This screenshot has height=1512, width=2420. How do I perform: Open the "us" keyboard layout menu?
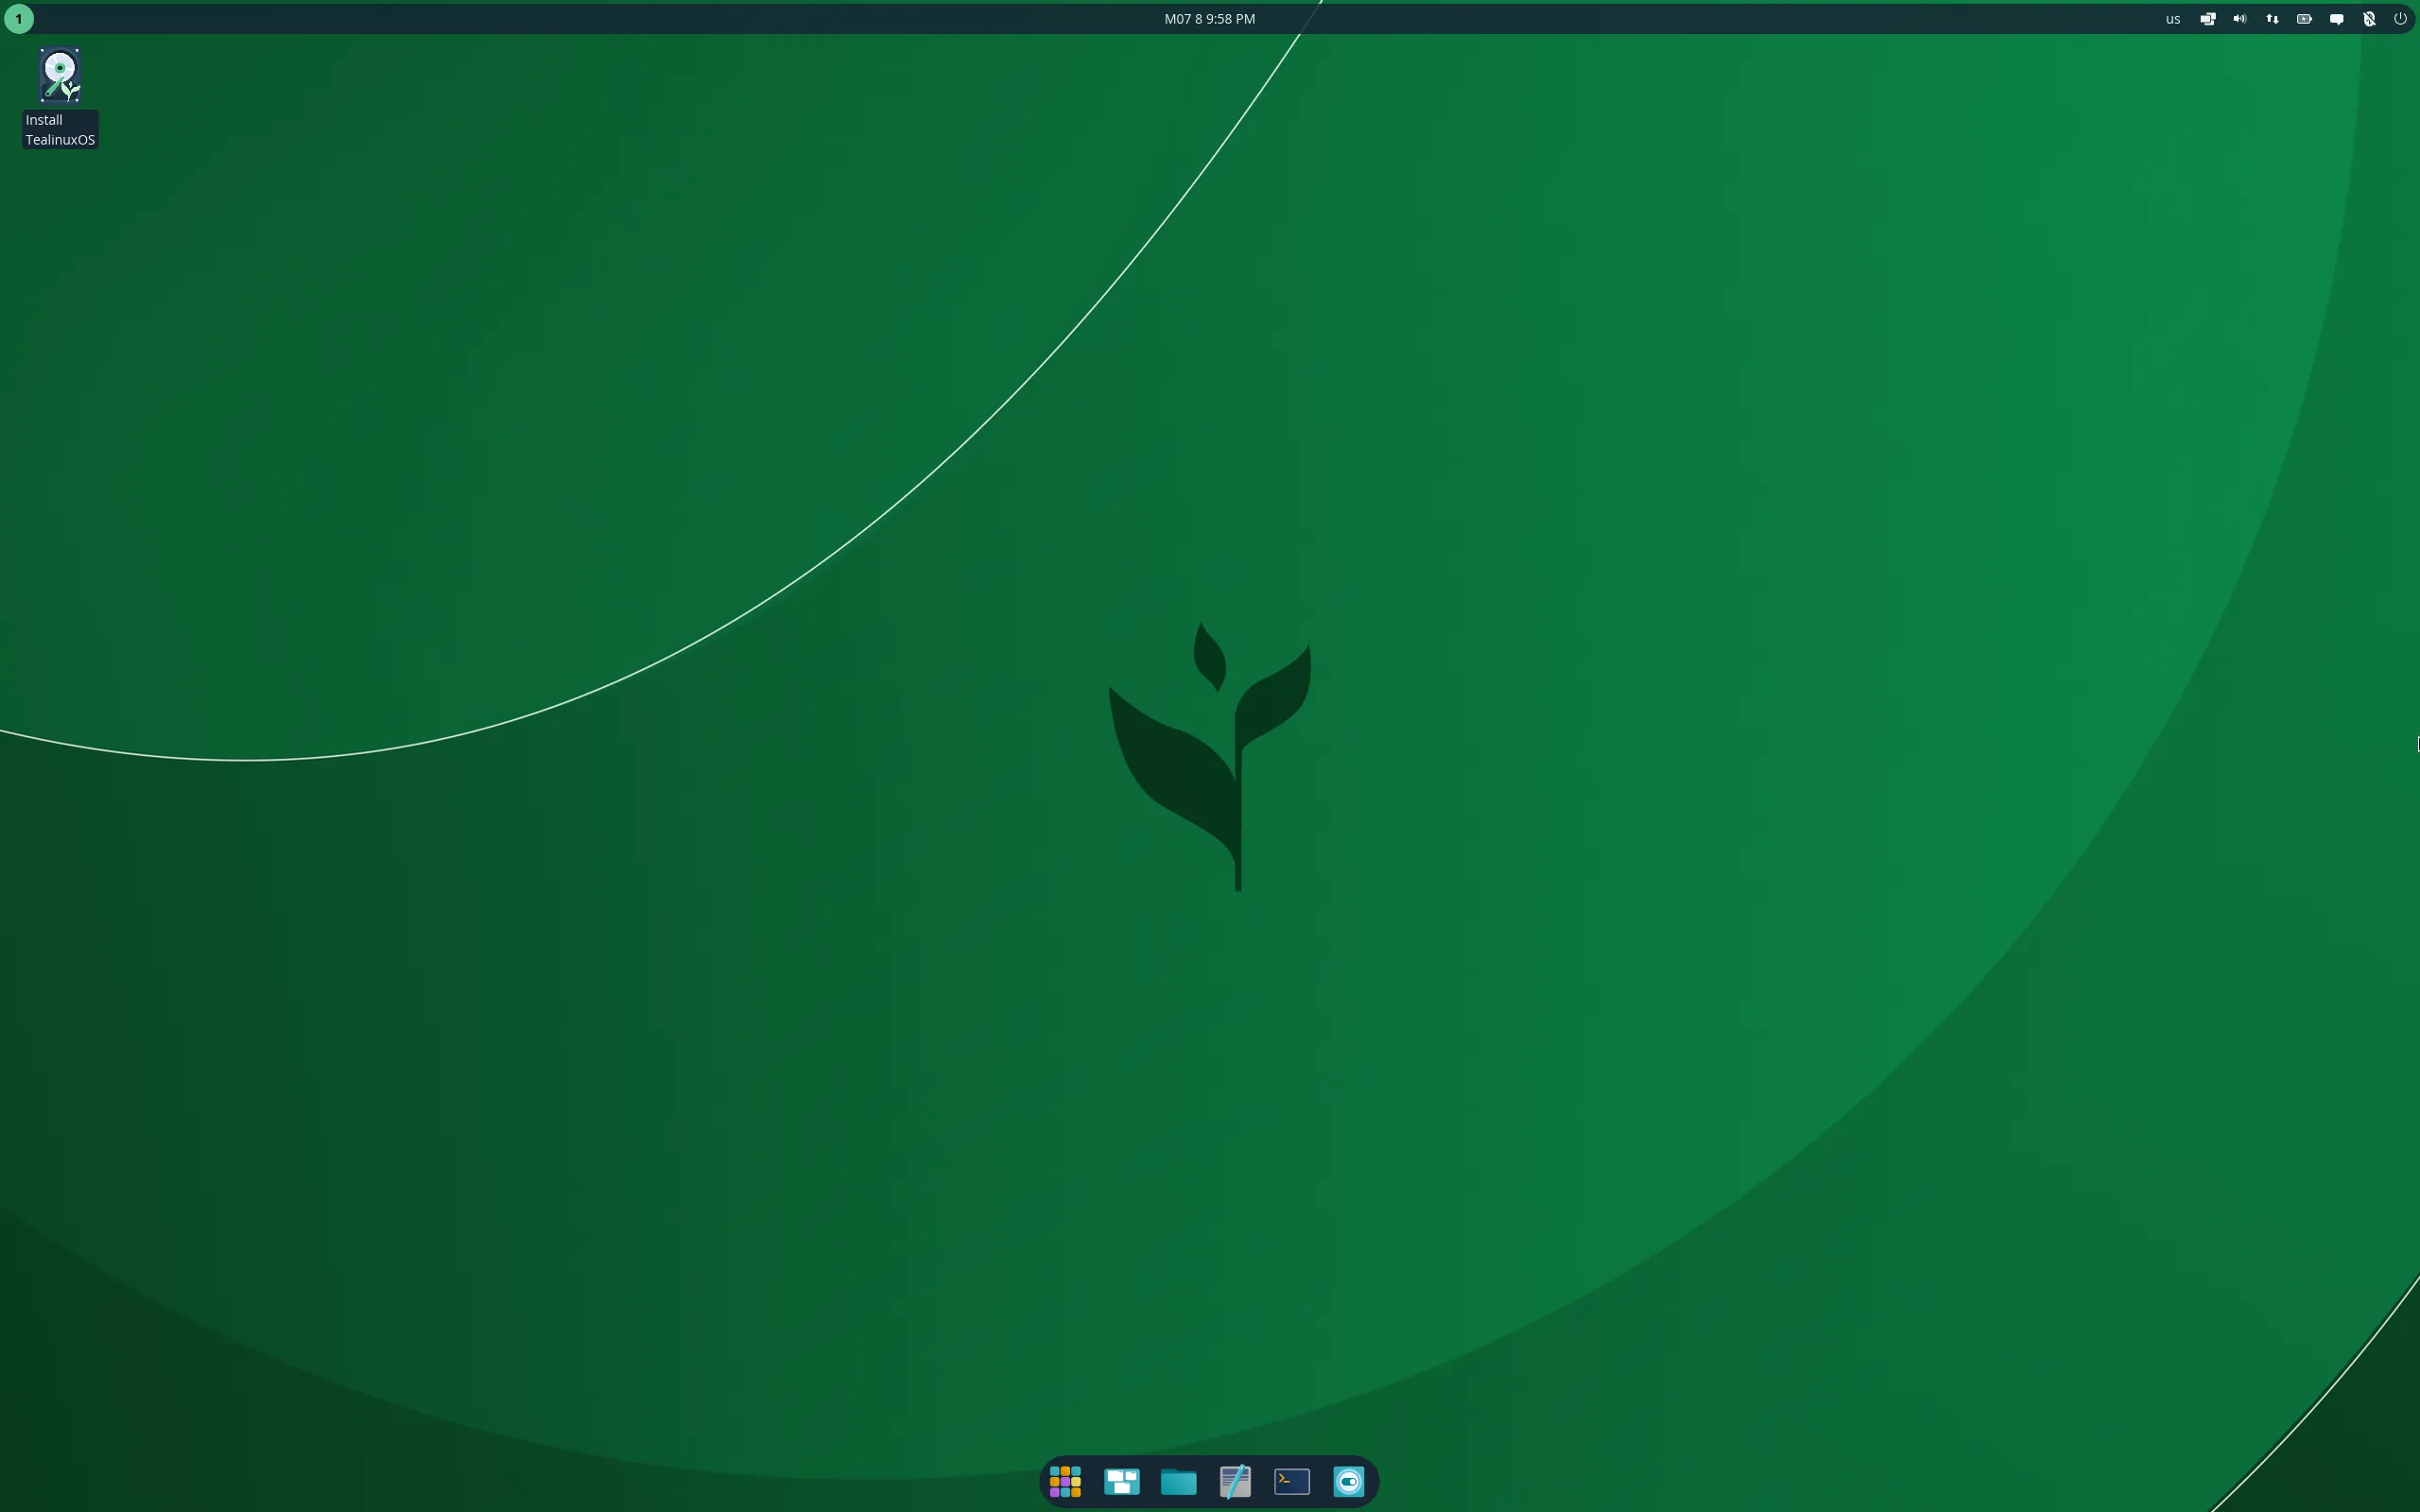coord(2172,18)
